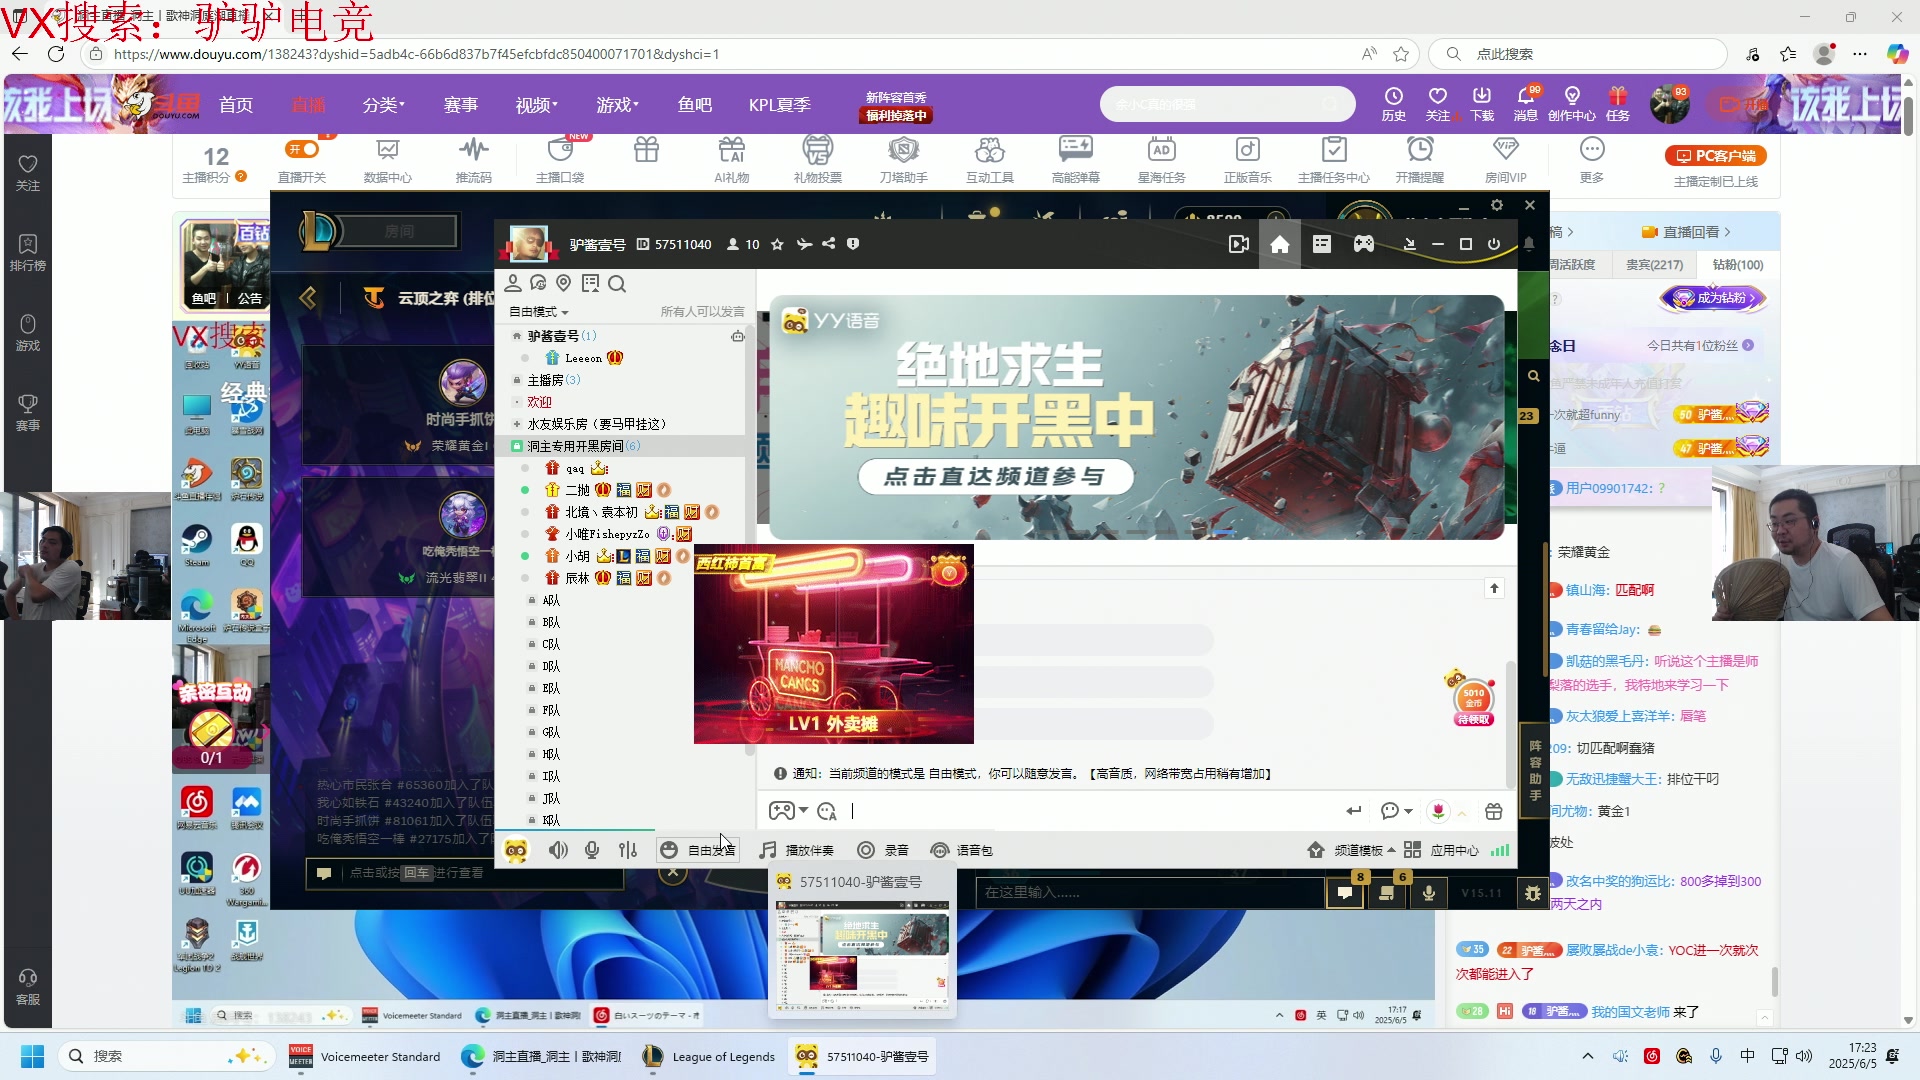Click 成为钻粉 button

pos(1714,298)
